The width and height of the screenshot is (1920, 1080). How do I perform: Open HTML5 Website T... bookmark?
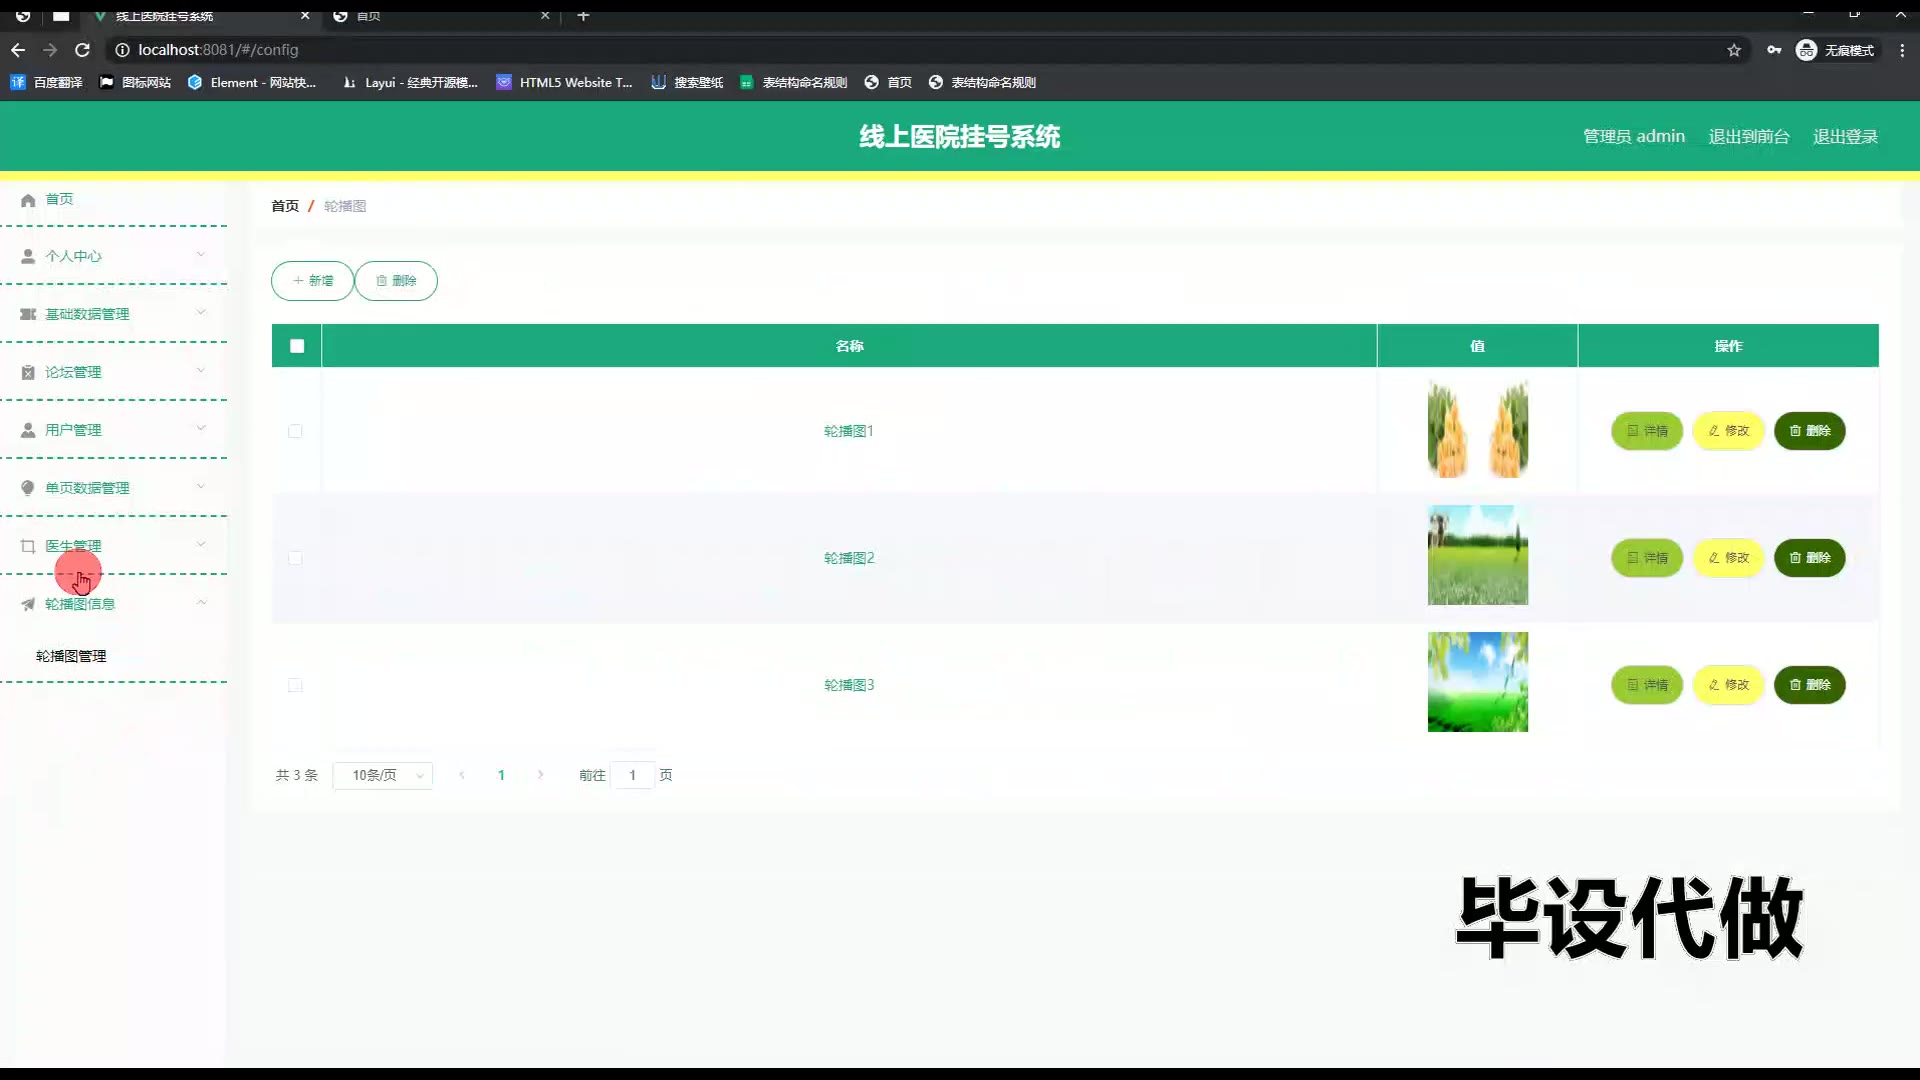tap(565, 83)
